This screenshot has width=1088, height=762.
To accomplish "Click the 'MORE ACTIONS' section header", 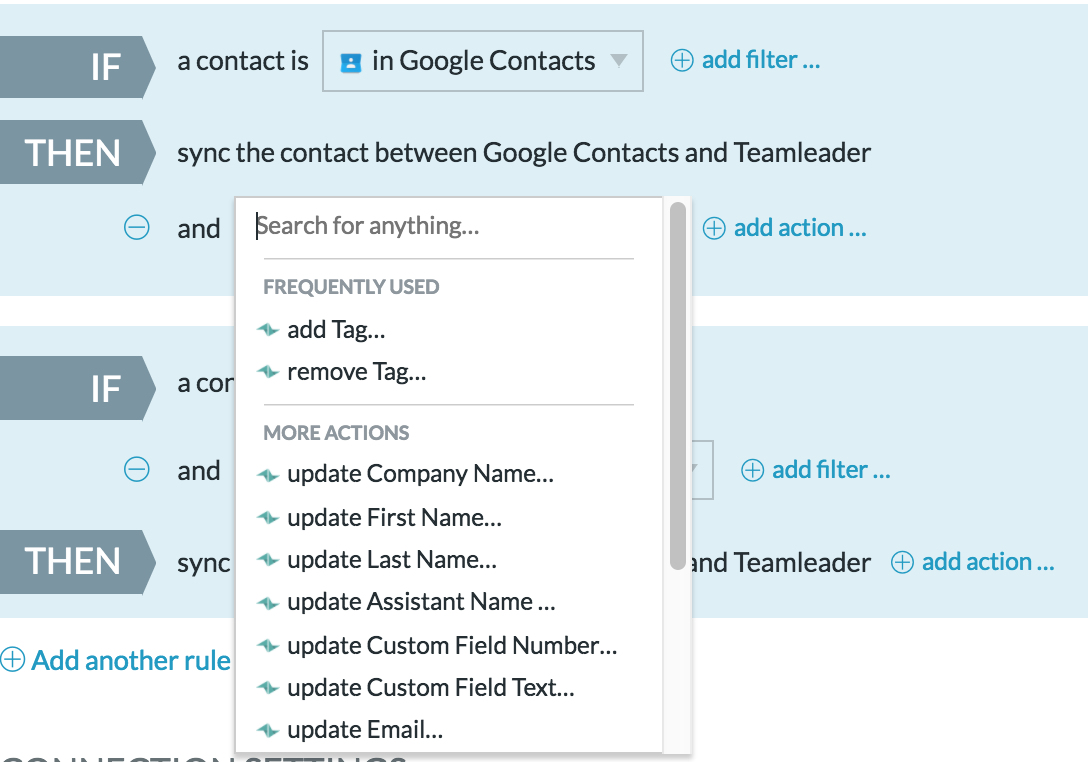I will (337, 432).
